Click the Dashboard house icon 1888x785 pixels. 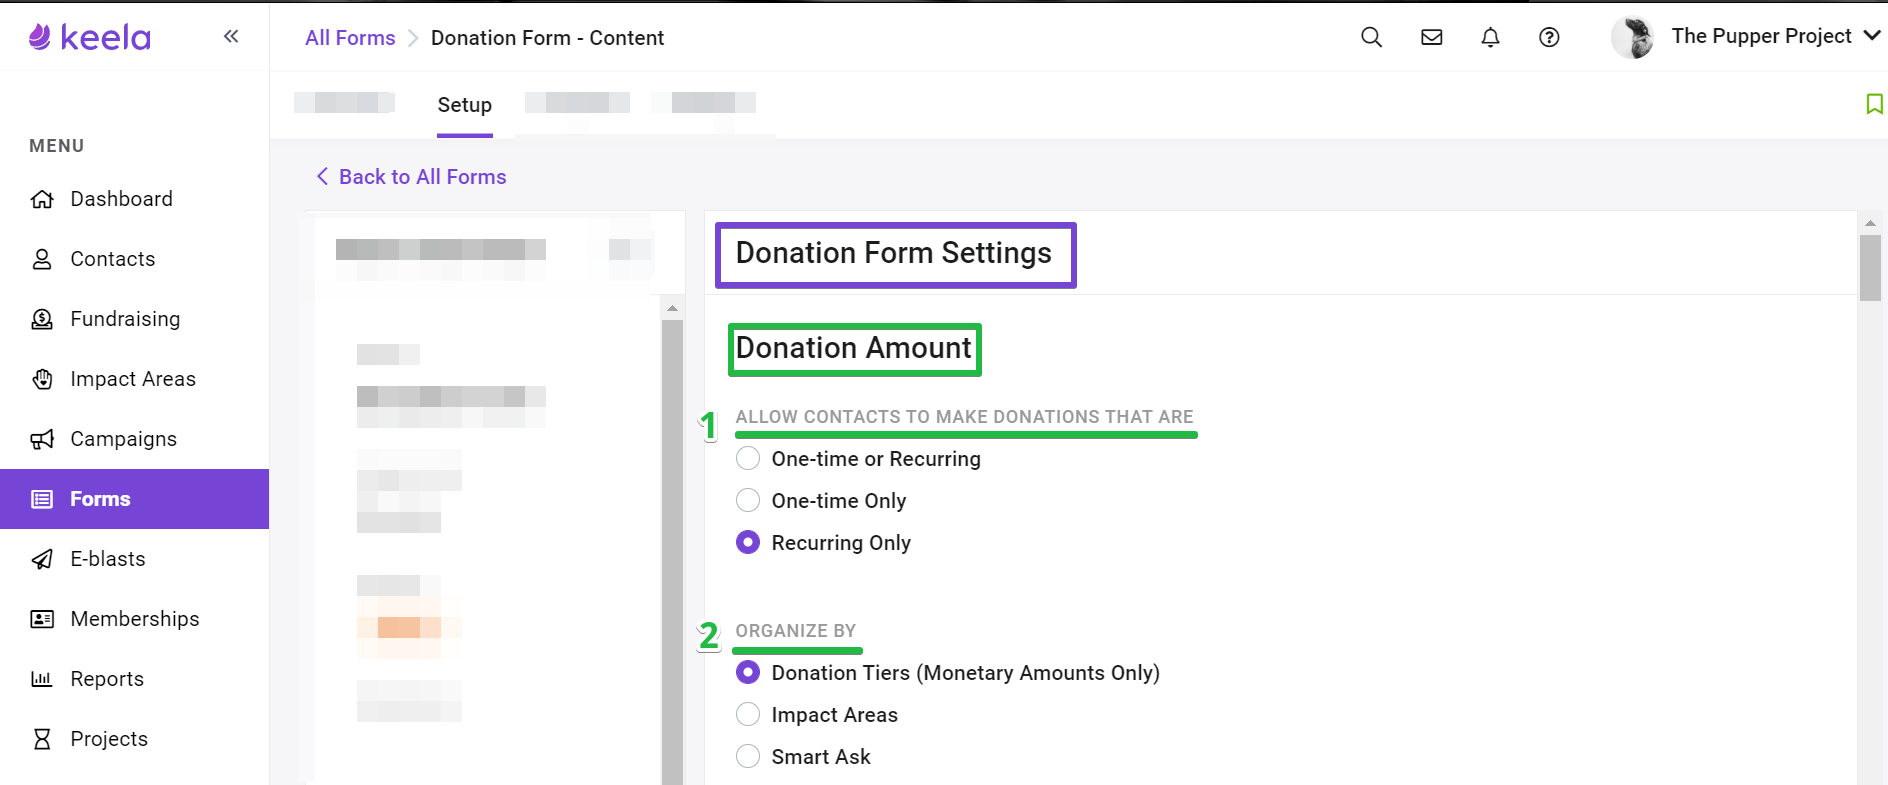tap(42, 199)
